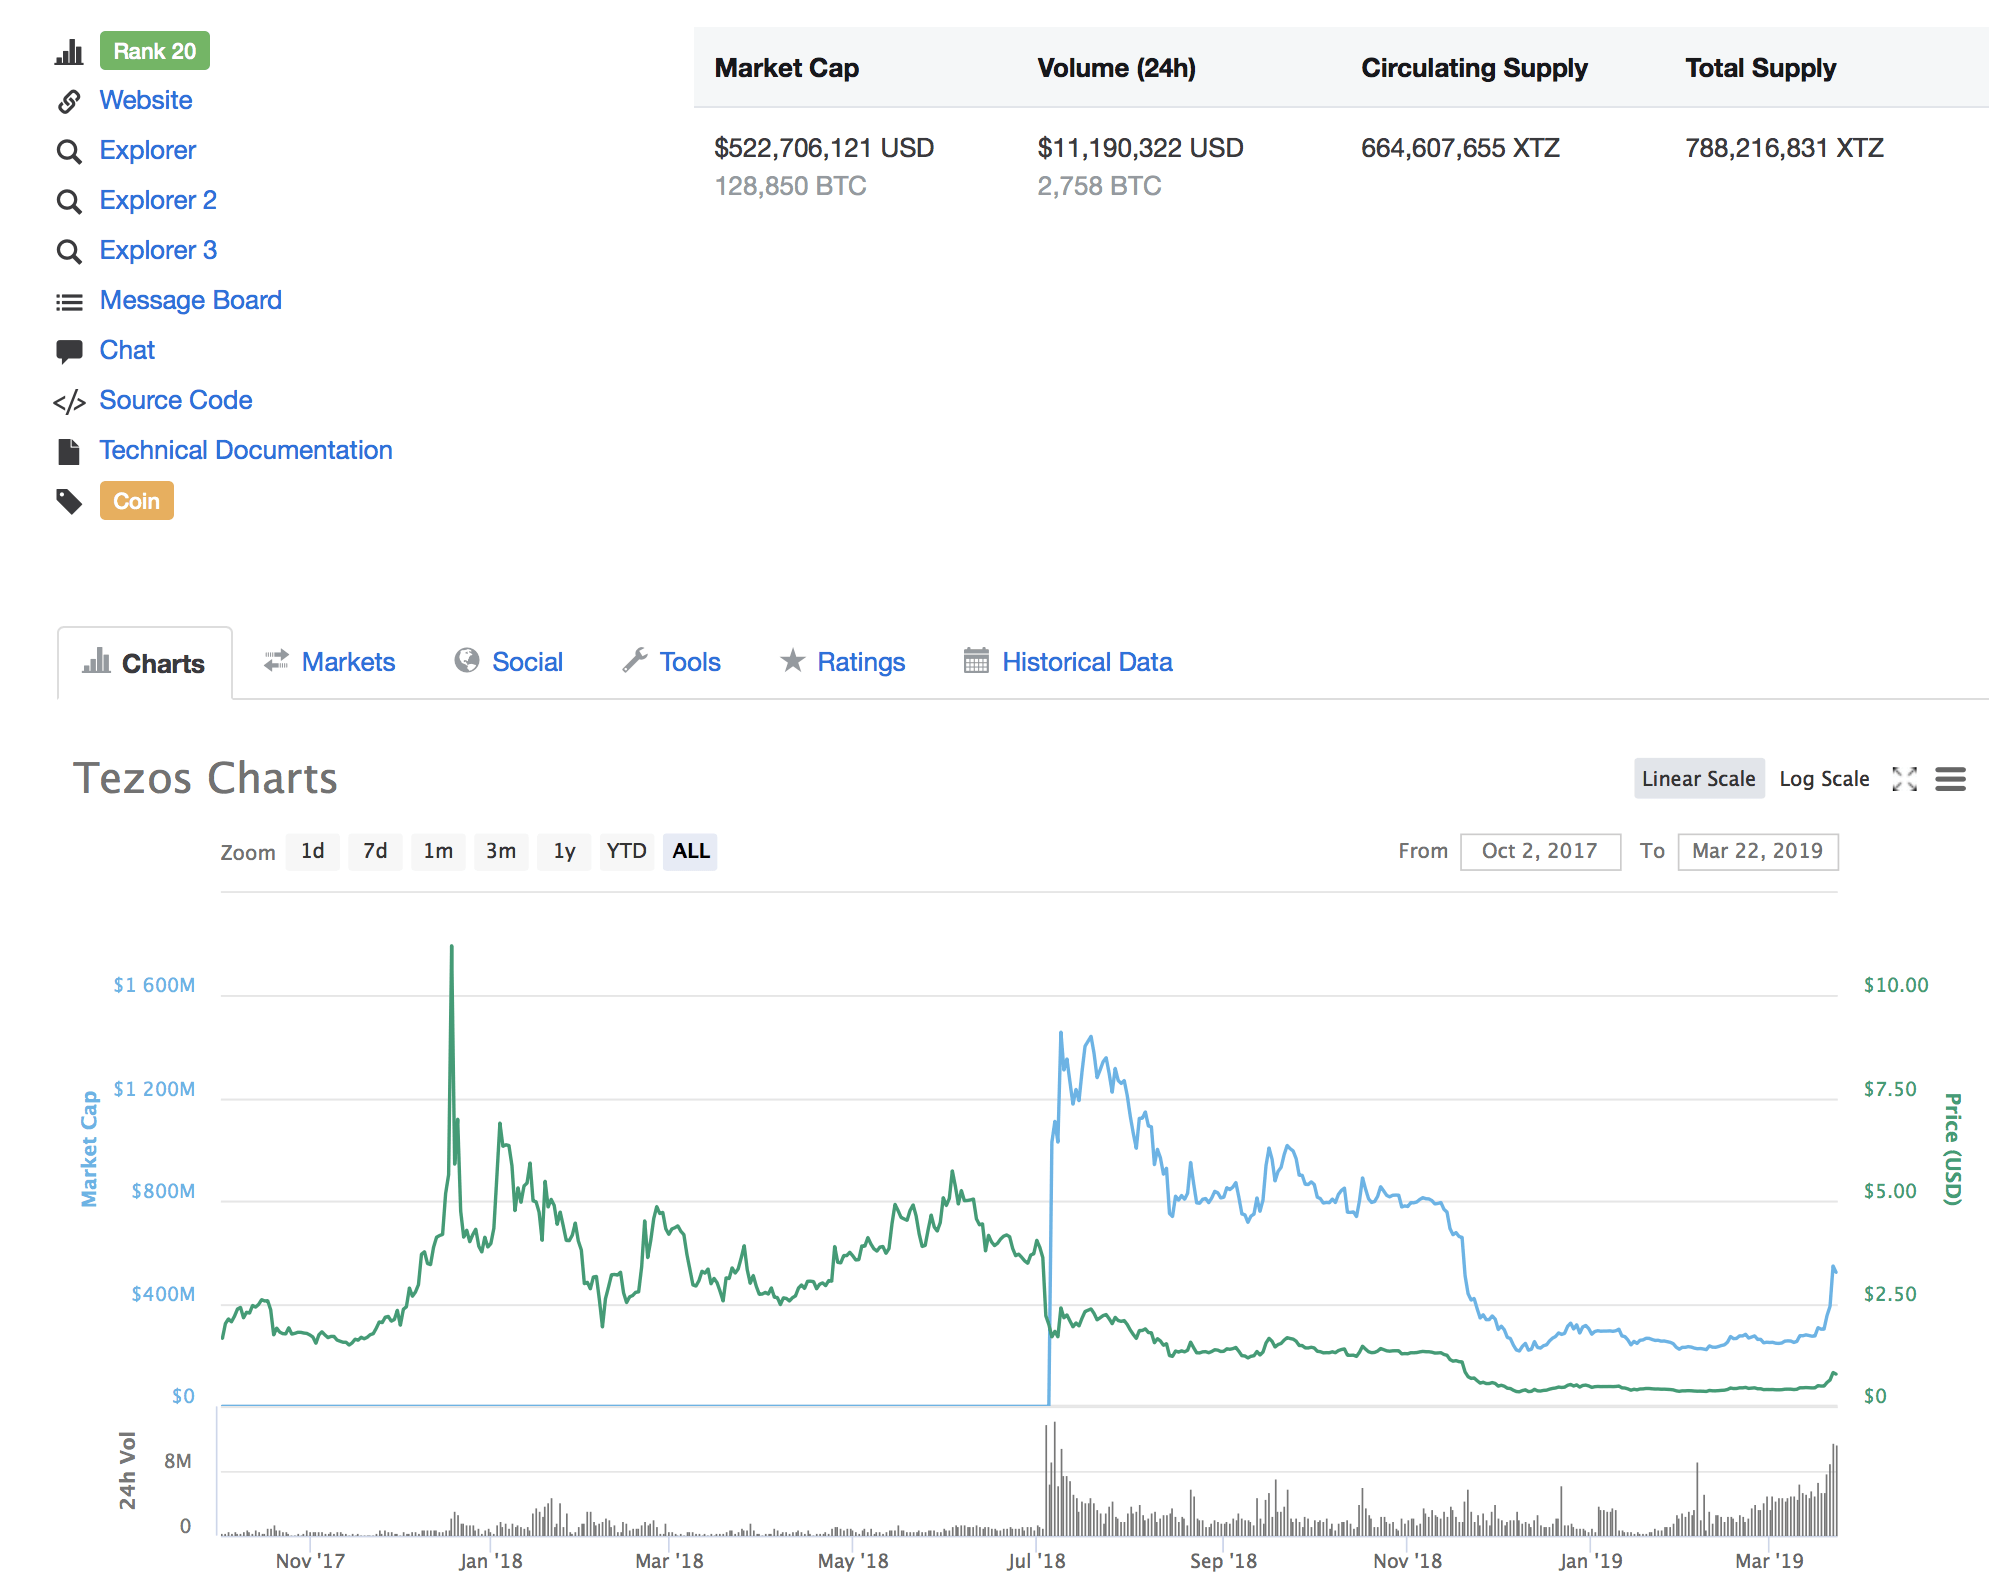Open the Social tab

(509, 662)
